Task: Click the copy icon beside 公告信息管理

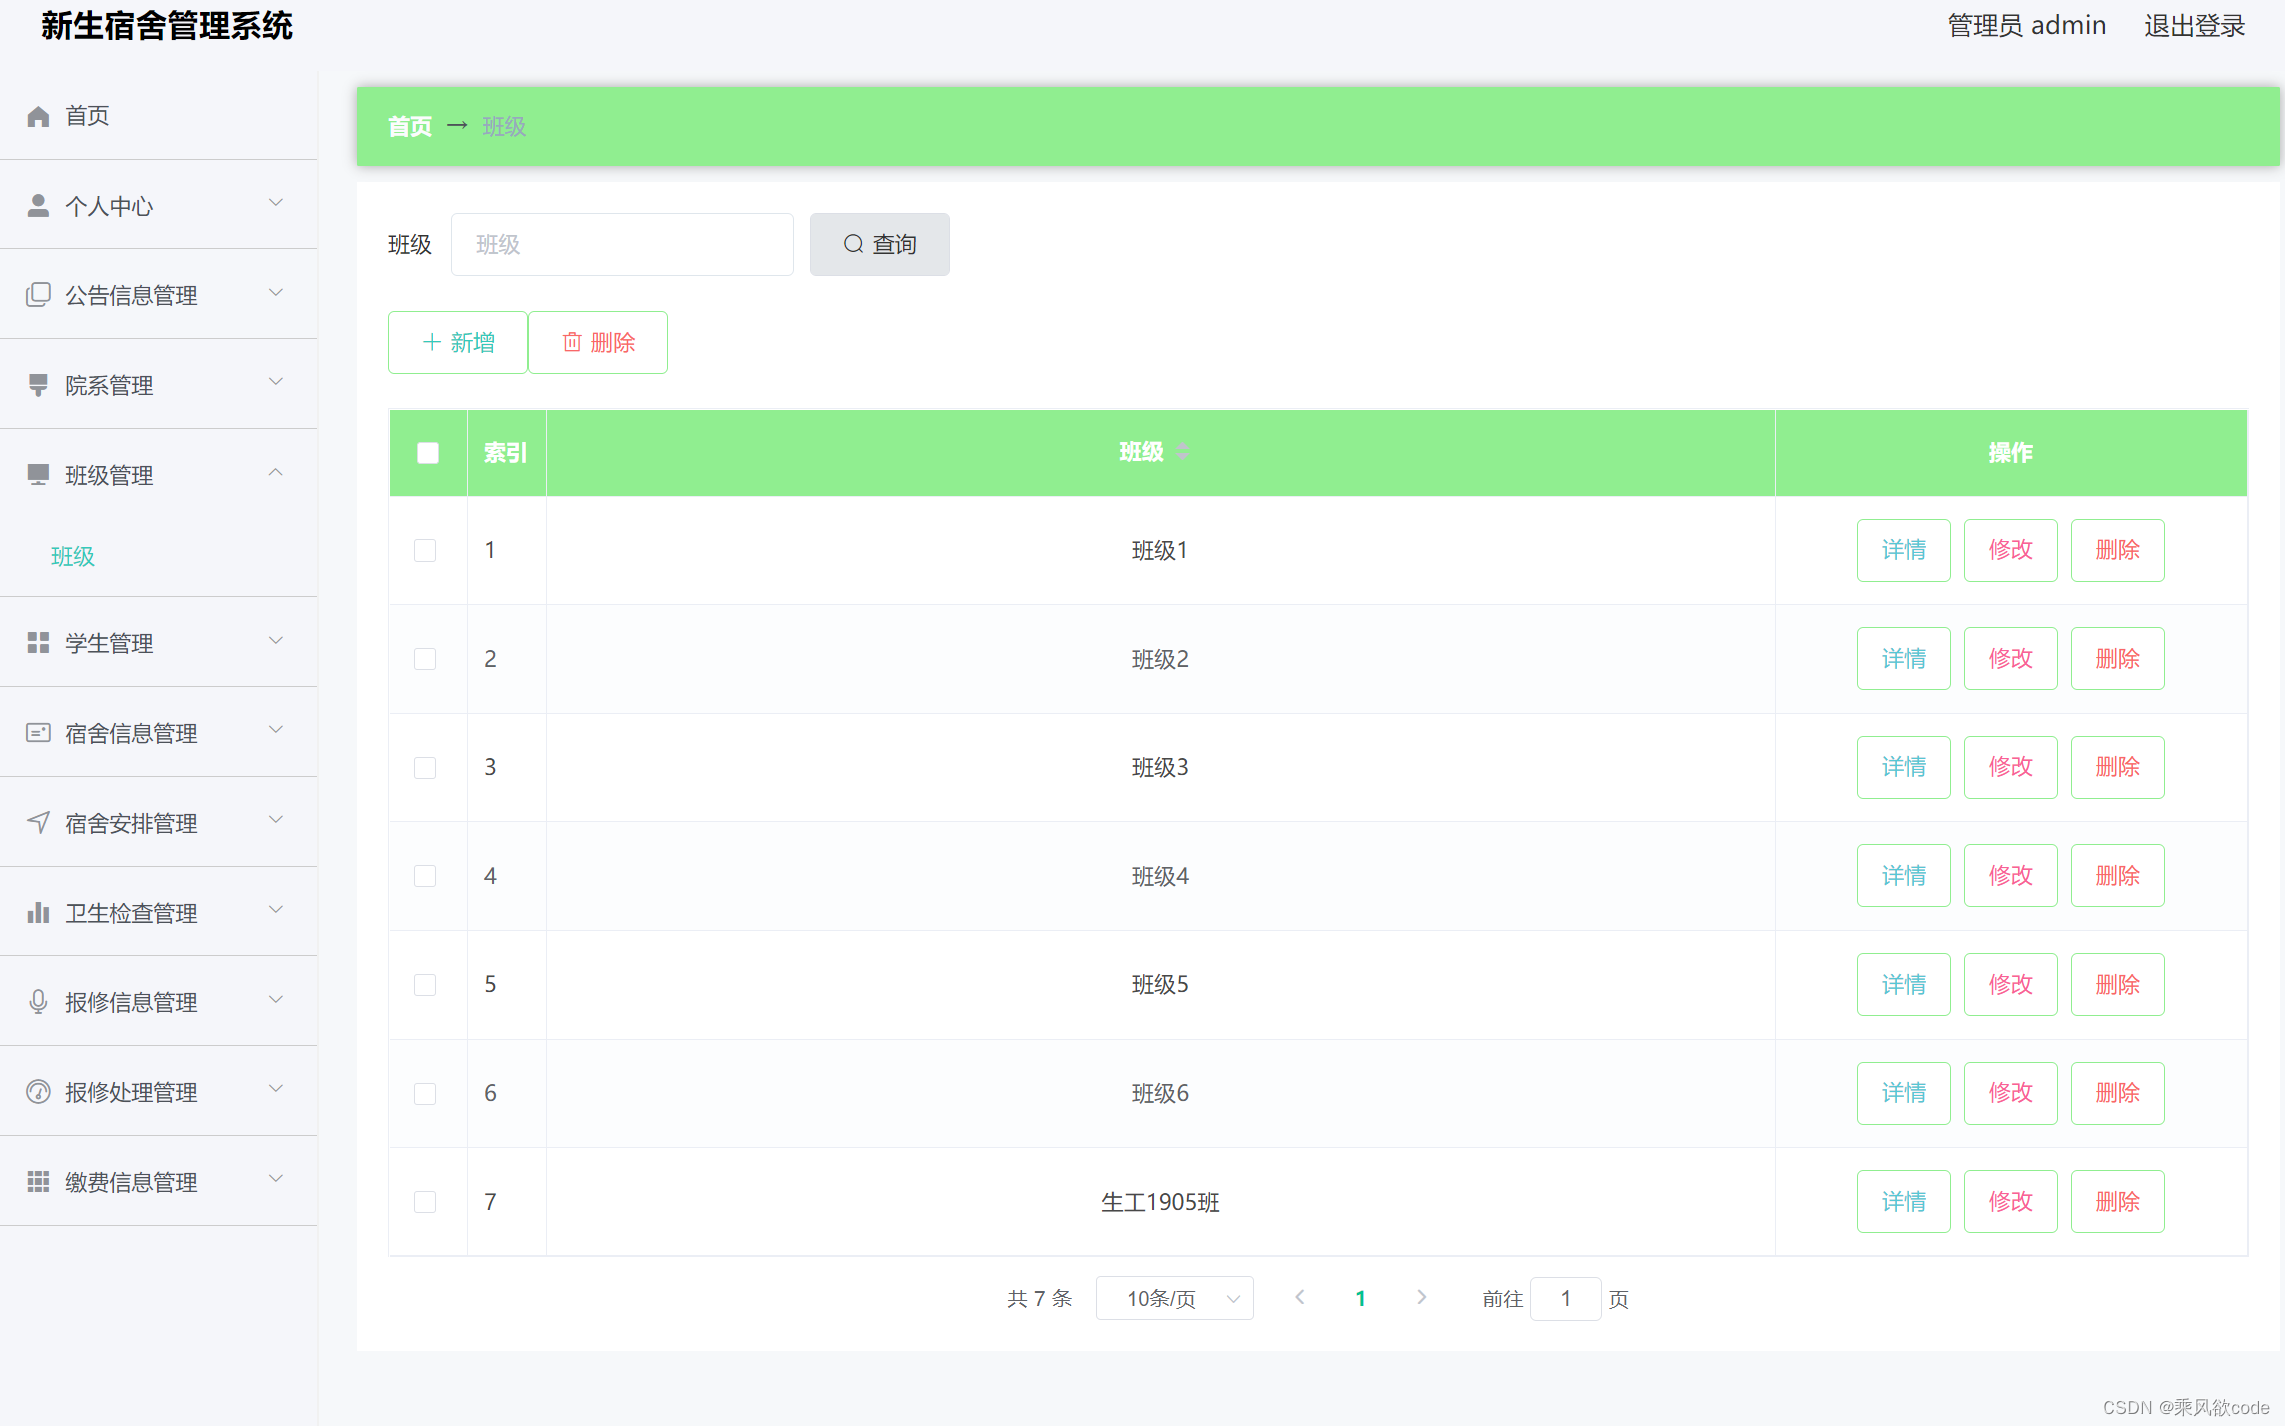Action: (x=38, y=295)
